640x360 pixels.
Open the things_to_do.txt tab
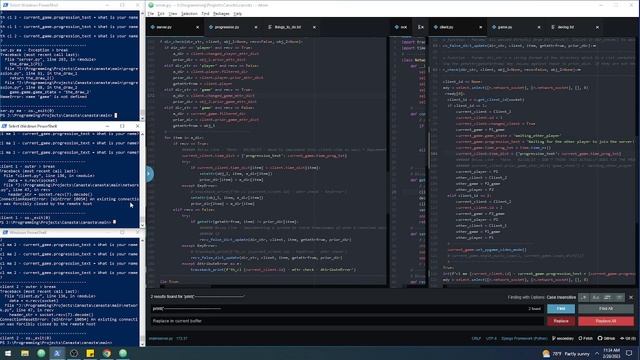291,27
